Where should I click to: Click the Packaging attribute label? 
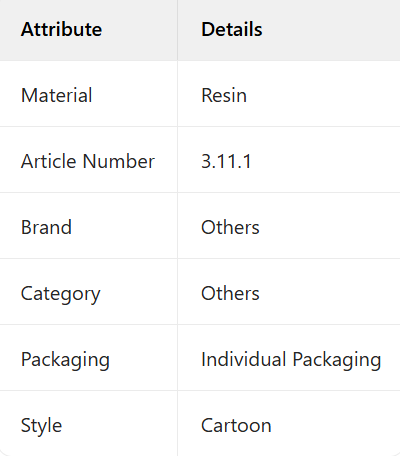[65, 360]
